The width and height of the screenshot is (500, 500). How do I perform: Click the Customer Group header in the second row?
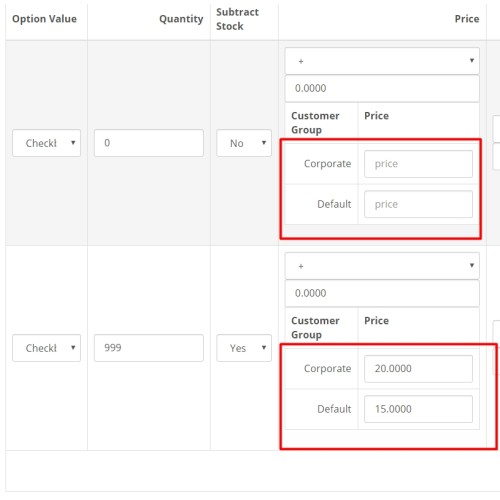click(x=315, y=328)
